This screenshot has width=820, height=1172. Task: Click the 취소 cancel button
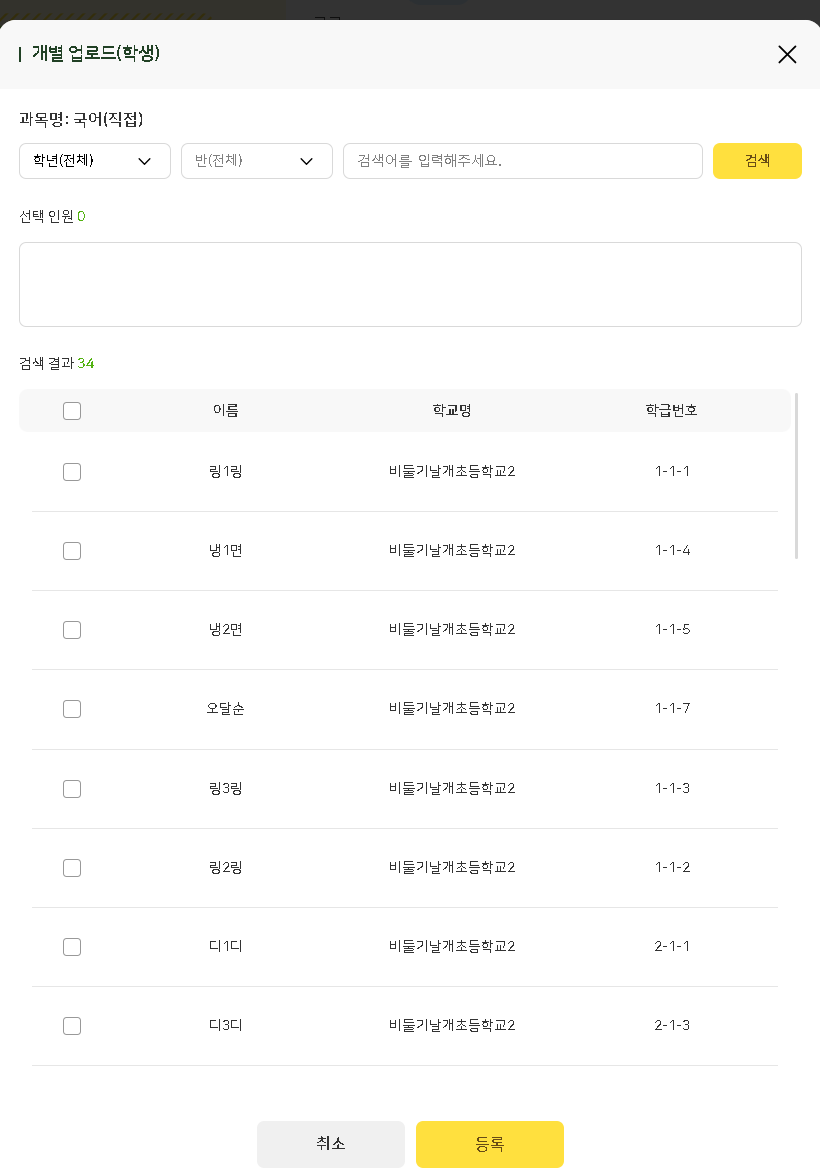click(x=331, y=1144)
